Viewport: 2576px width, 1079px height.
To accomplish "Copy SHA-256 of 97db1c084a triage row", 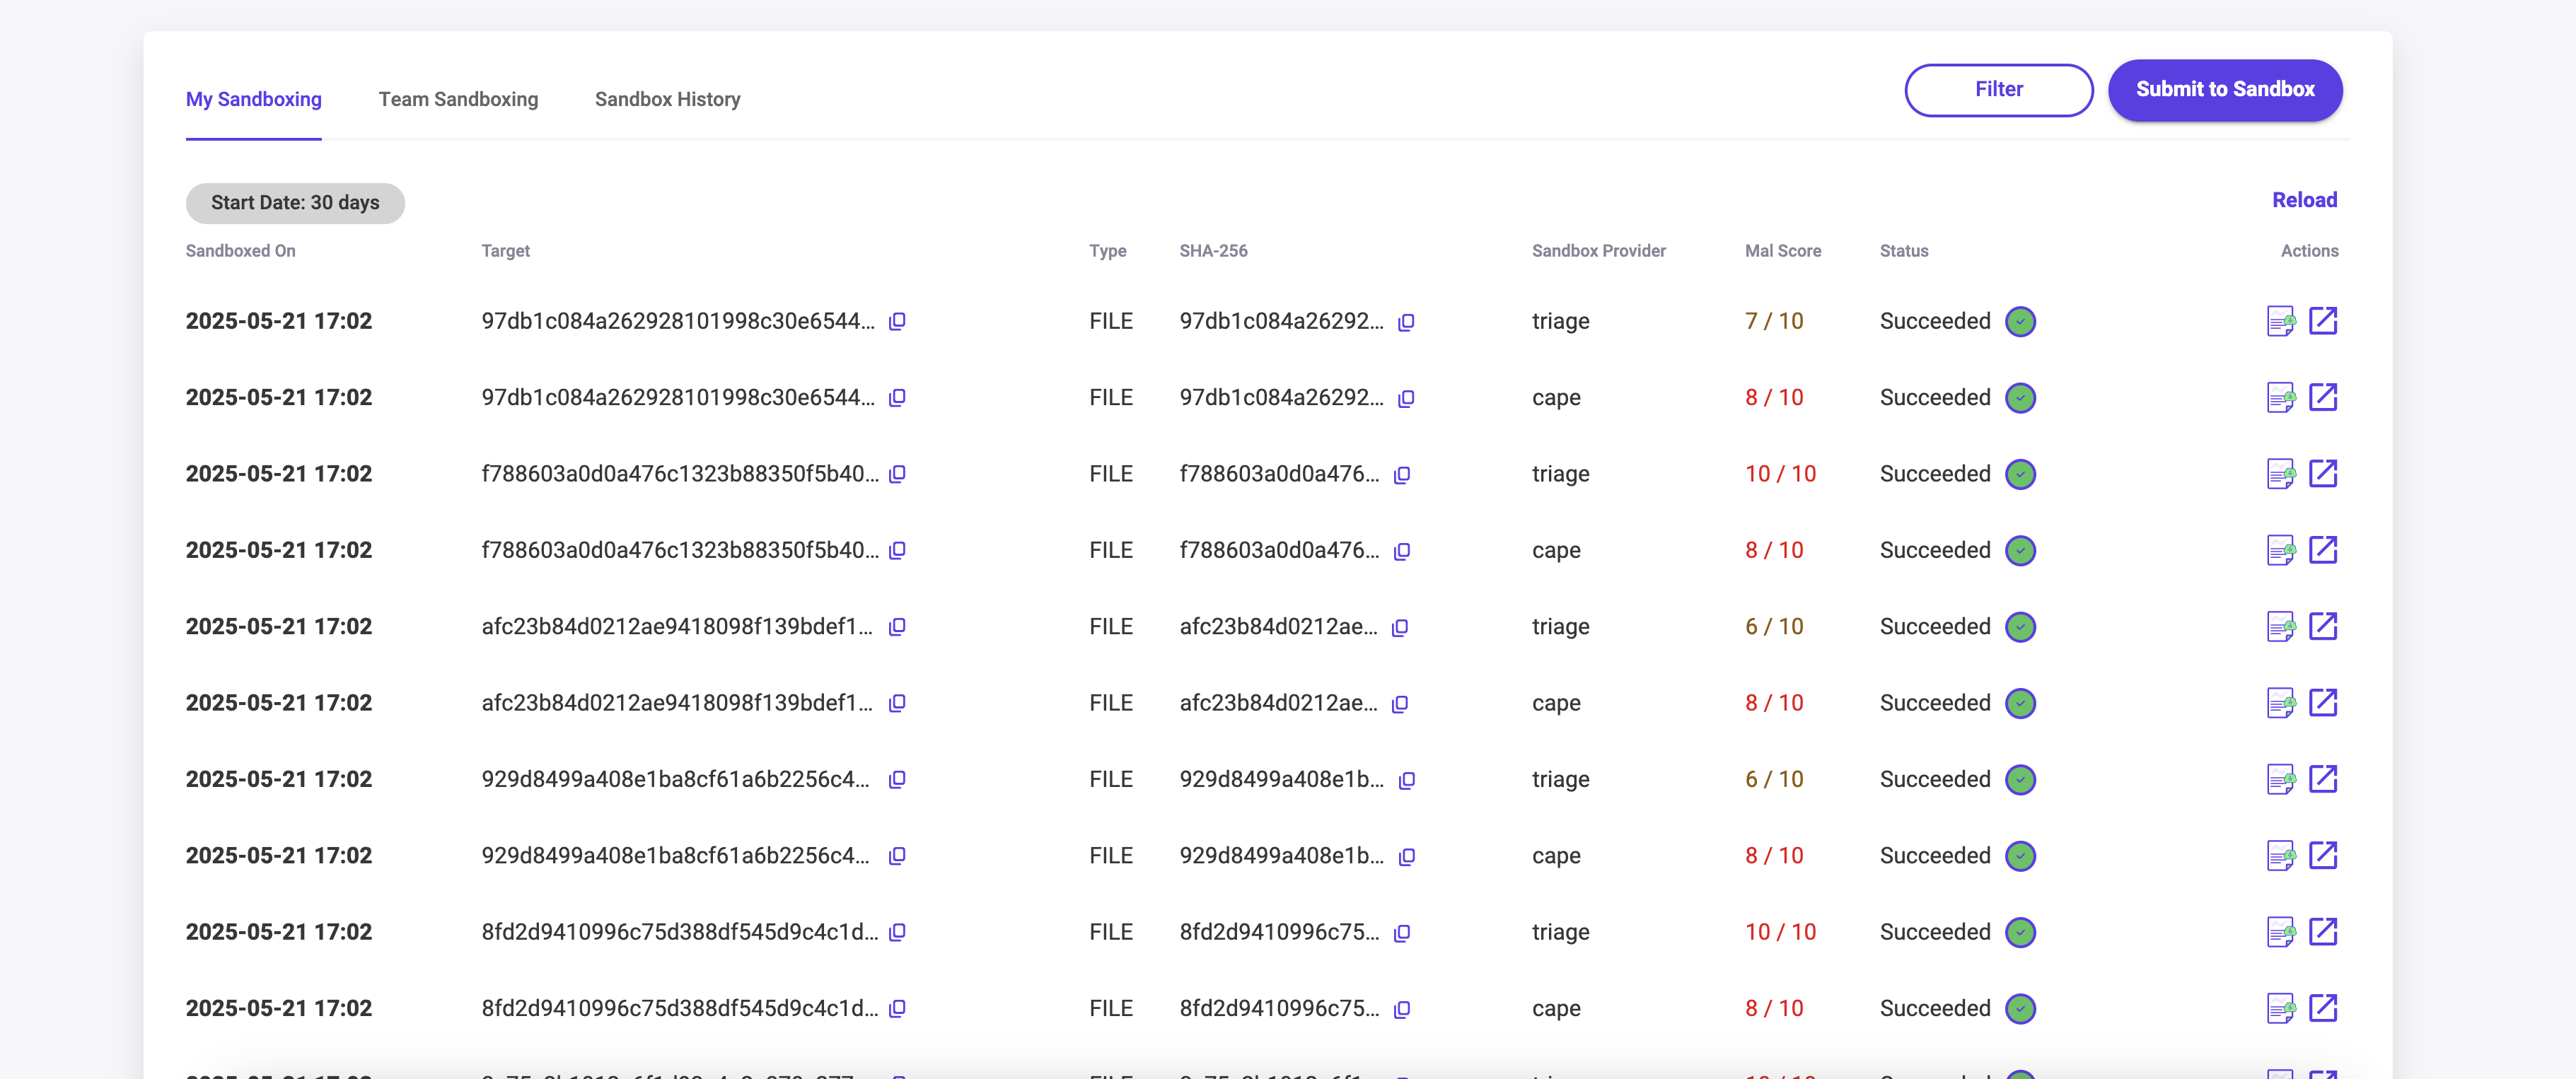I will [1406, 322].
